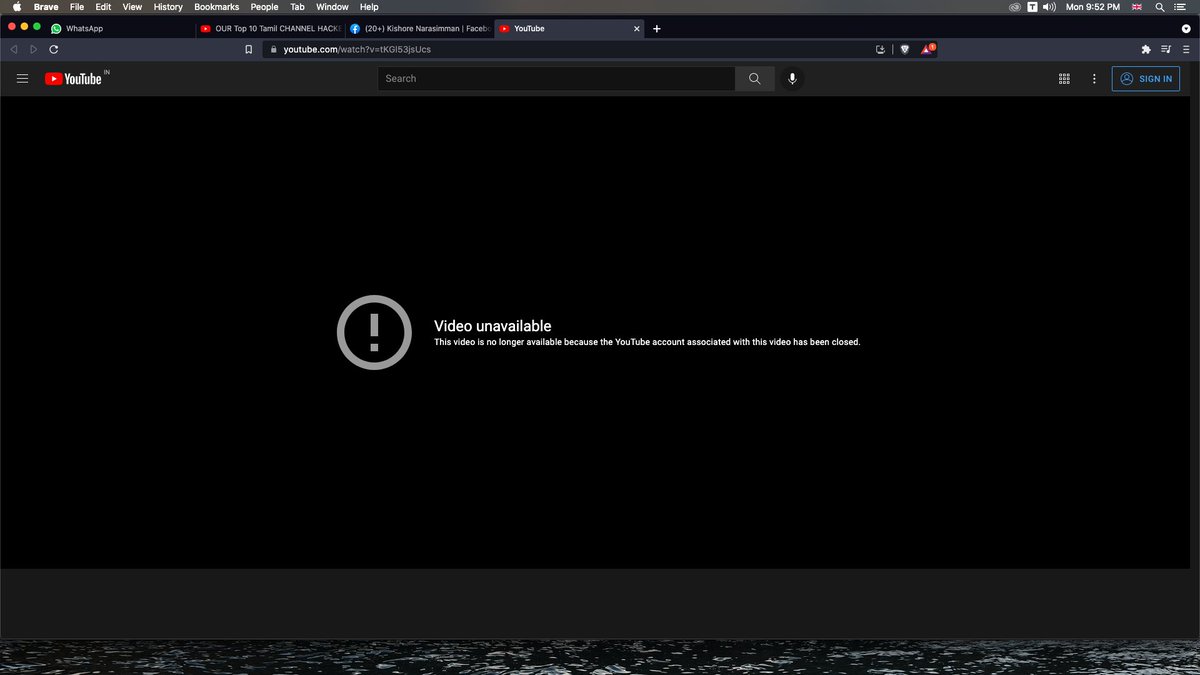This screenshot has width=1200, height=675.
Task: Reload the page
Action: [53, 49]
